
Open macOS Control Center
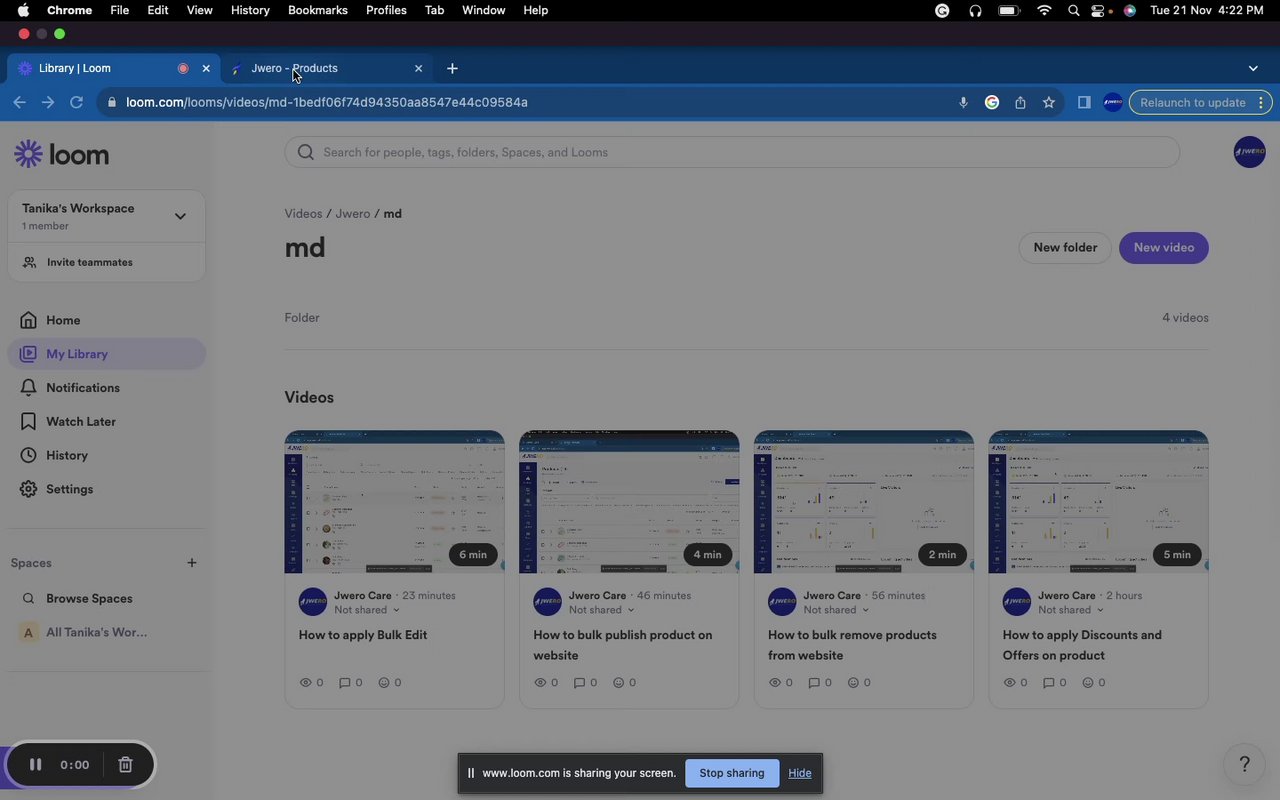tap(1100, 10)
